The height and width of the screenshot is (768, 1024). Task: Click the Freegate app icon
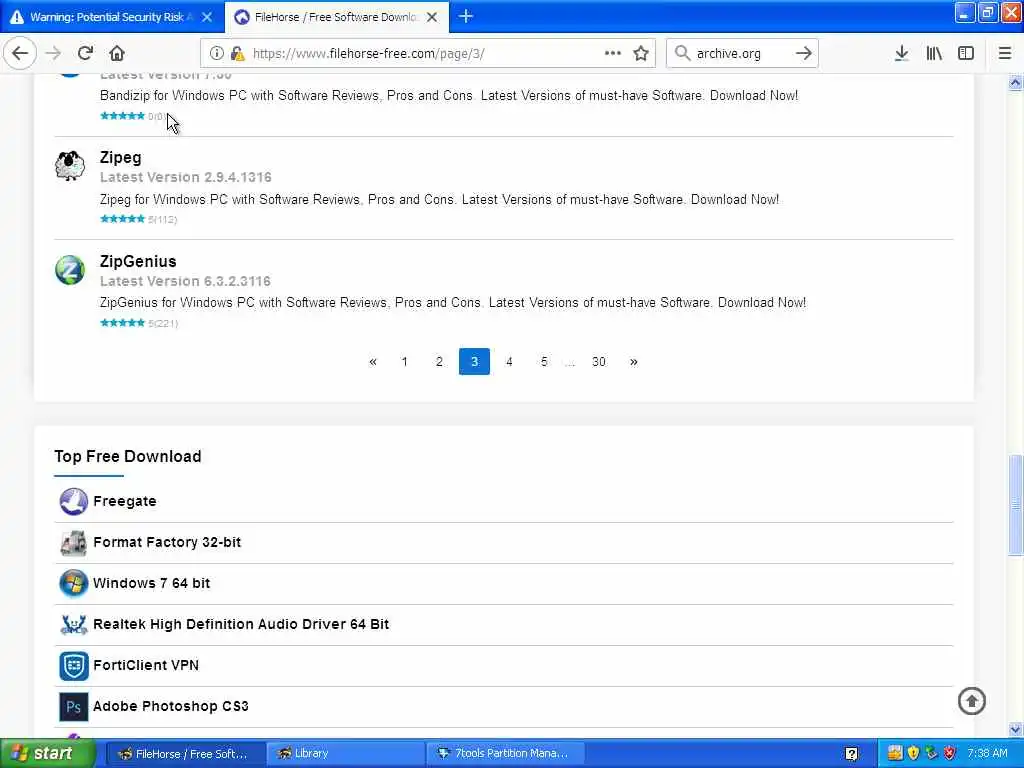[73, 502]
